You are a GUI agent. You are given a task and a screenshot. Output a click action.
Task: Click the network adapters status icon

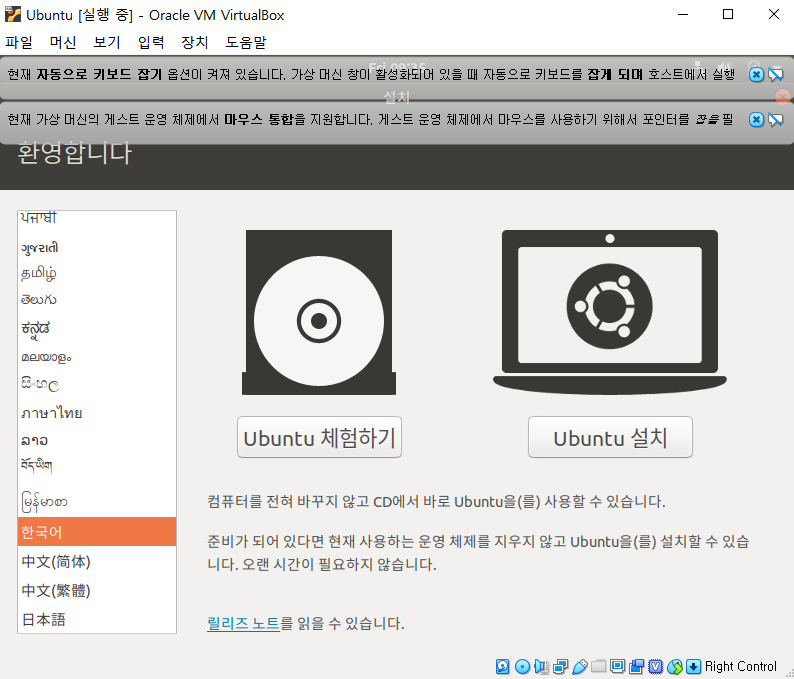point(561,666)
